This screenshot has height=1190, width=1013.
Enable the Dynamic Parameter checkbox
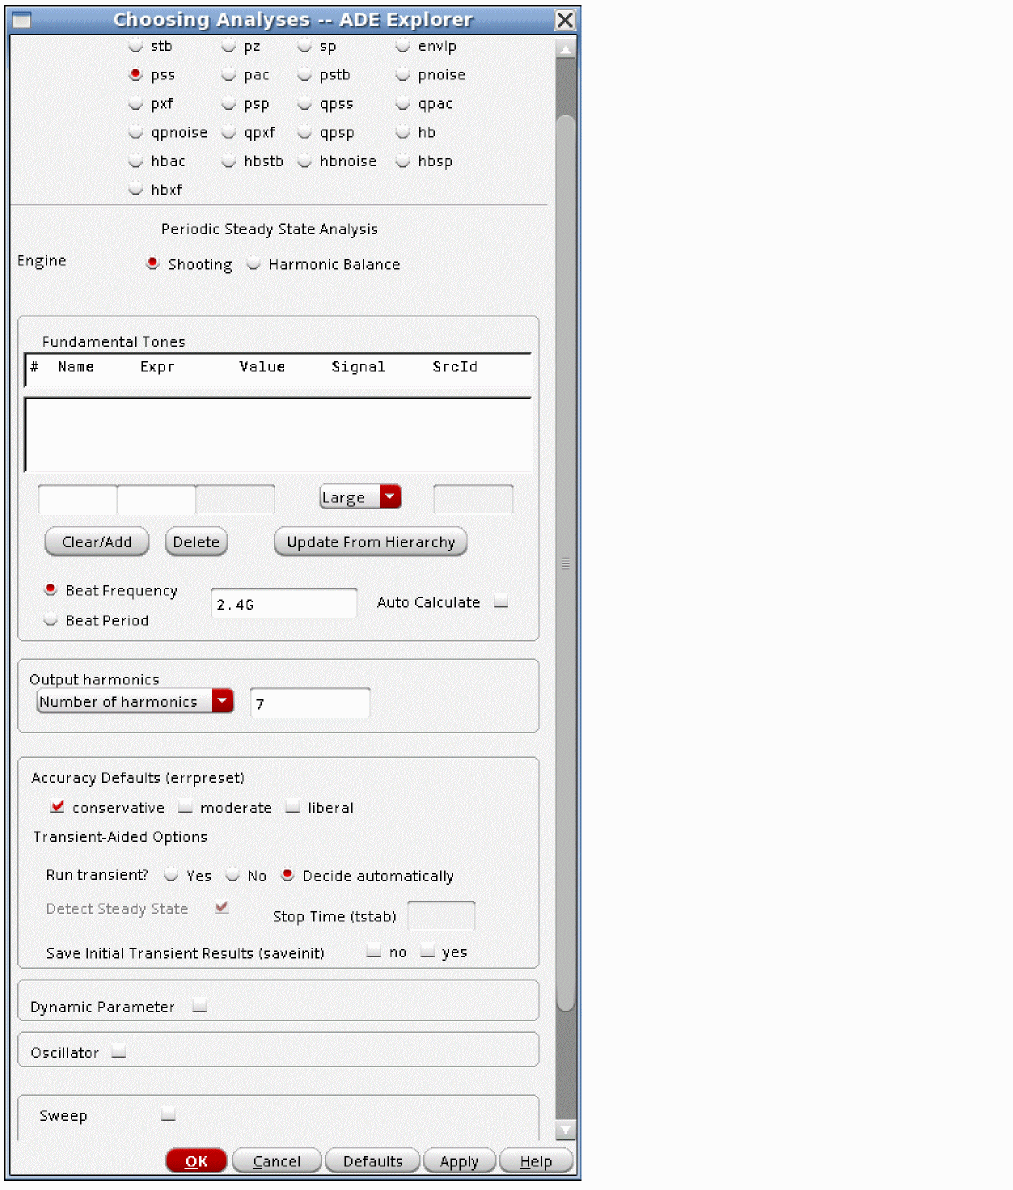(200, 1006)
